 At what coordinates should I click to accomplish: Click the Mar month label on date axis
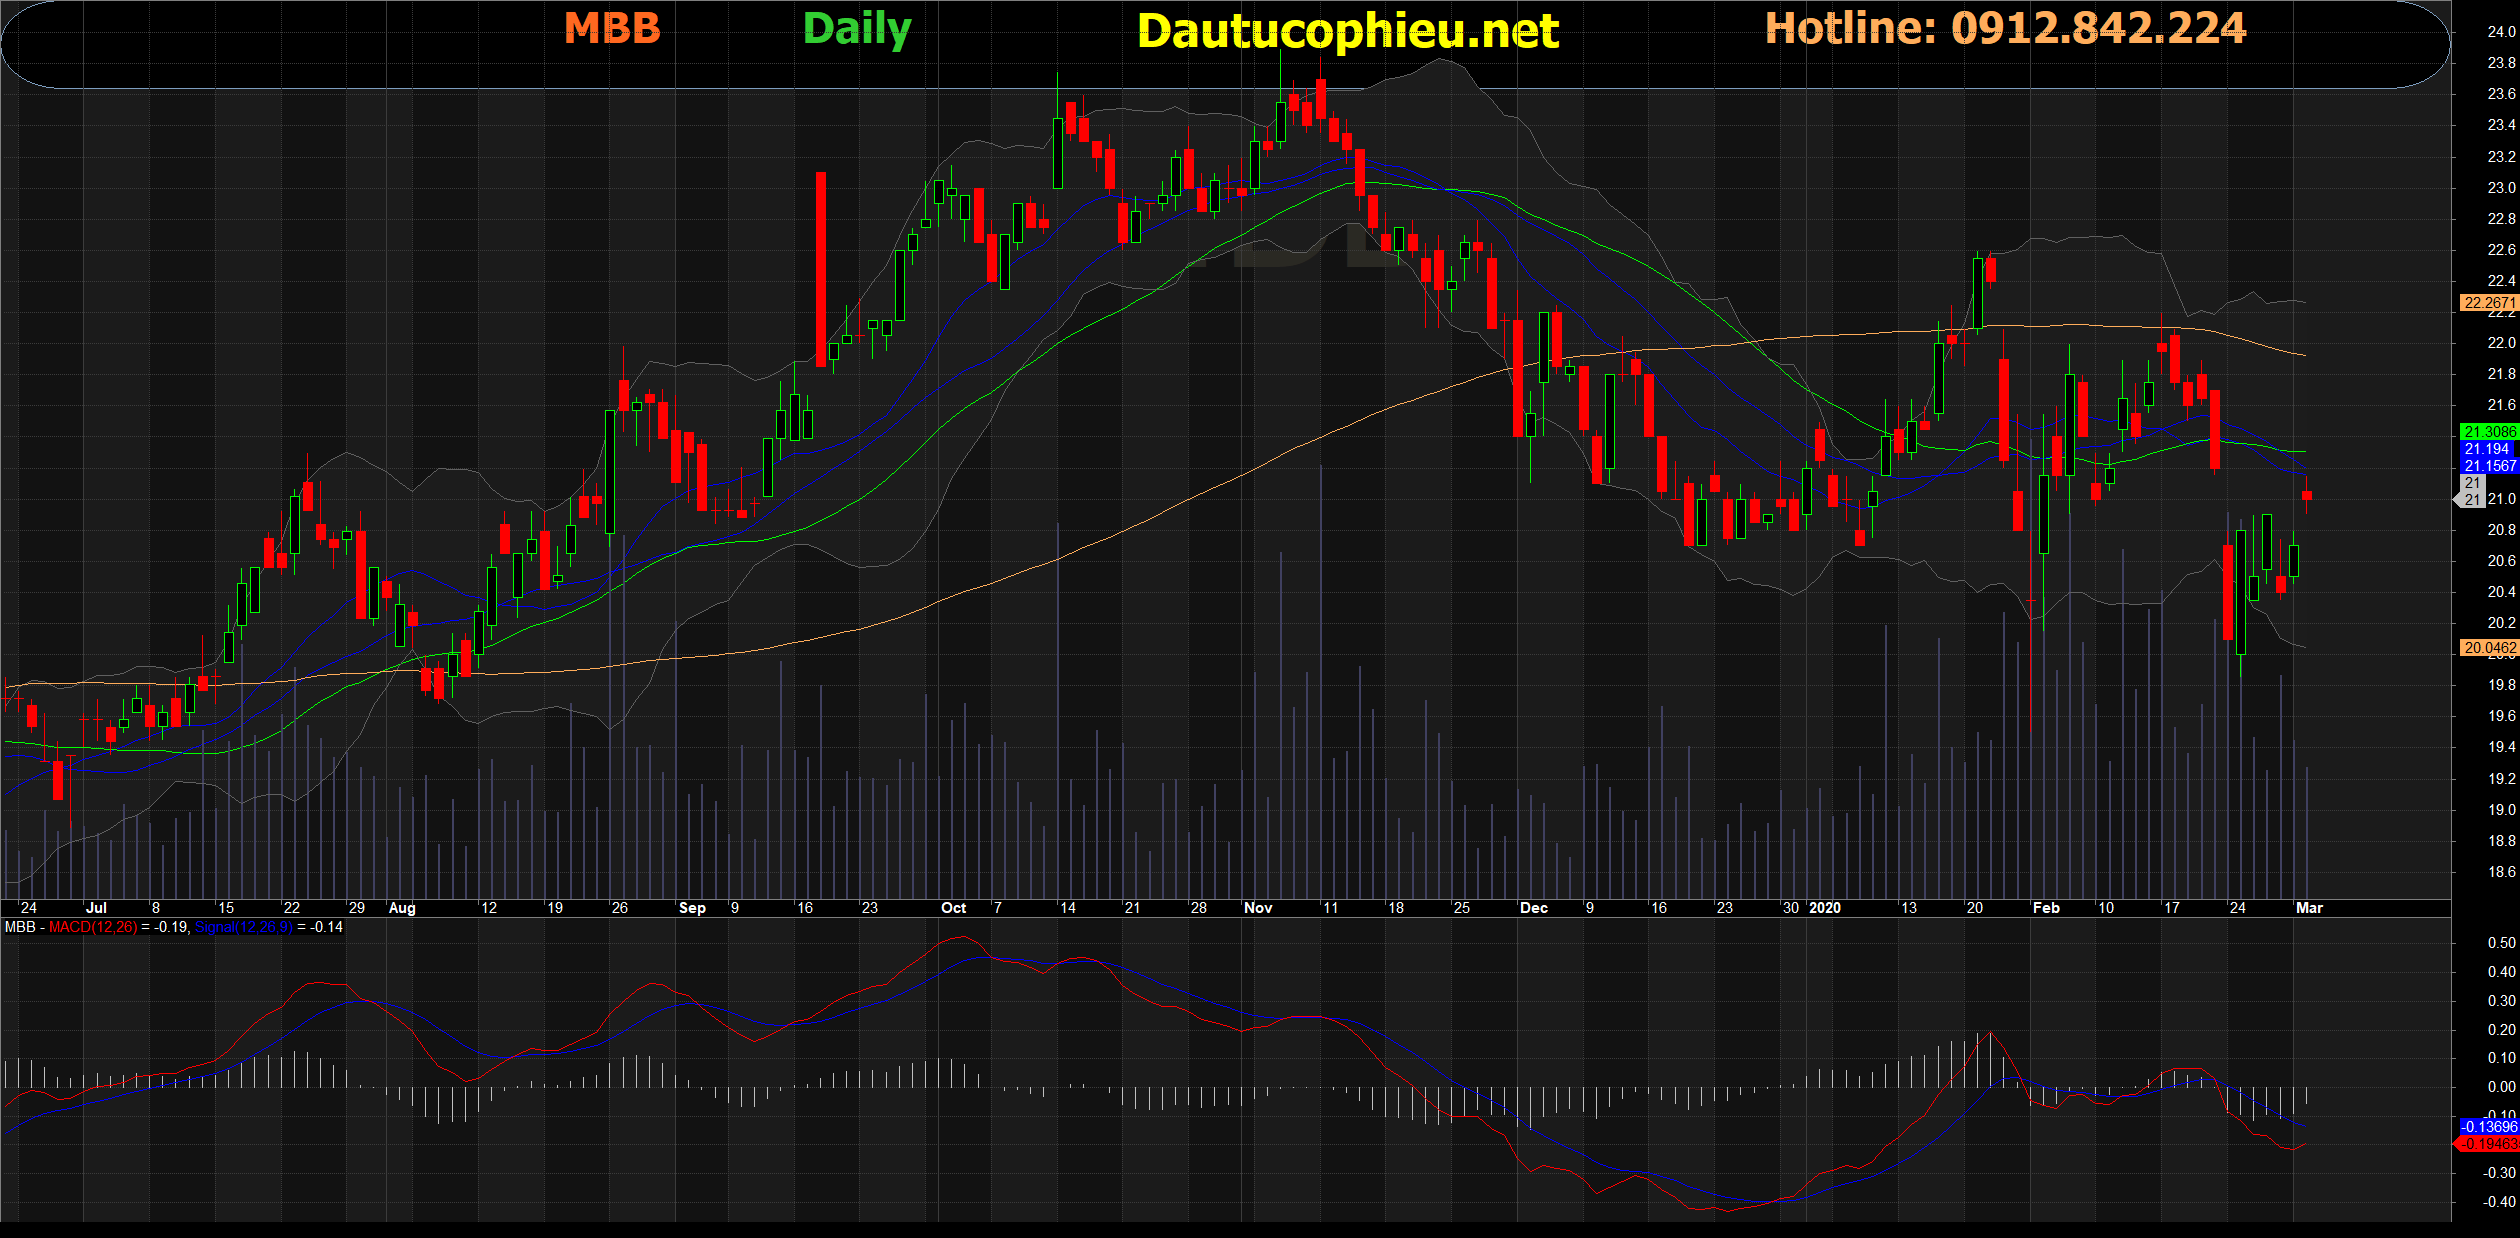click(2308, 908)
